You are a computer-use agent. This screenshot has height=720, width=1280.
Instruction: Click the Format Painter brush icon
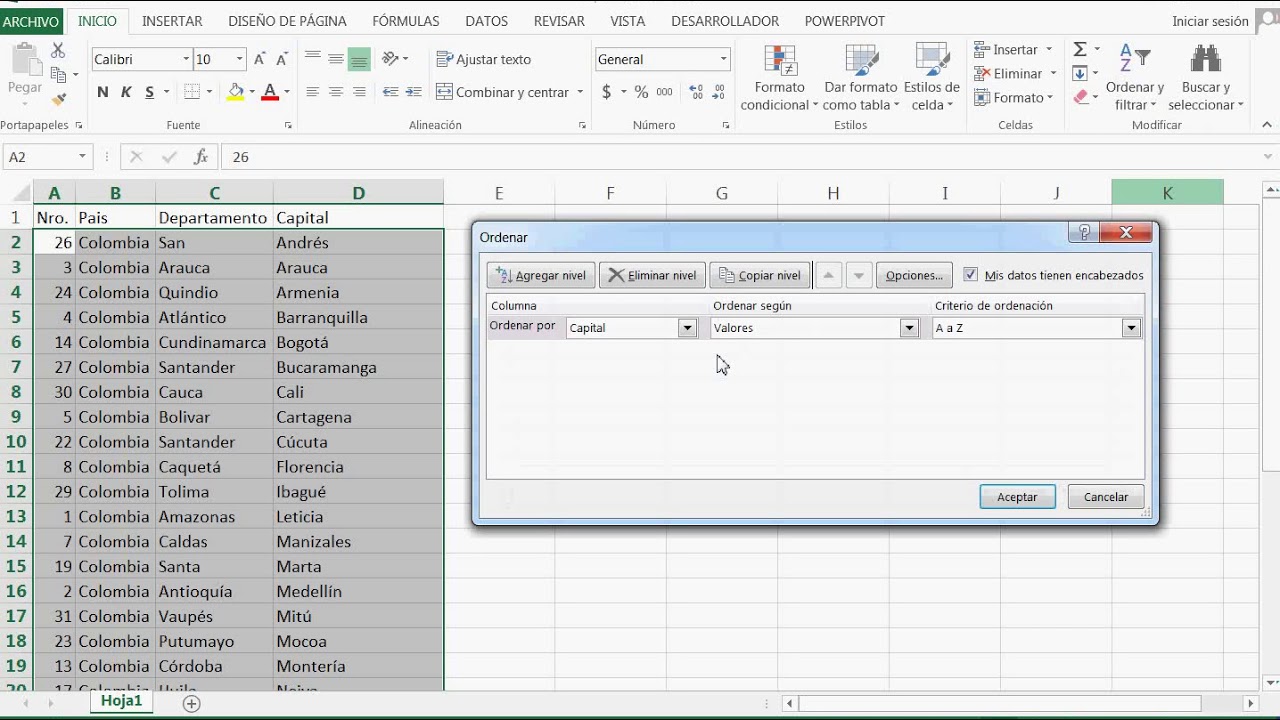[x=58, y=99]
